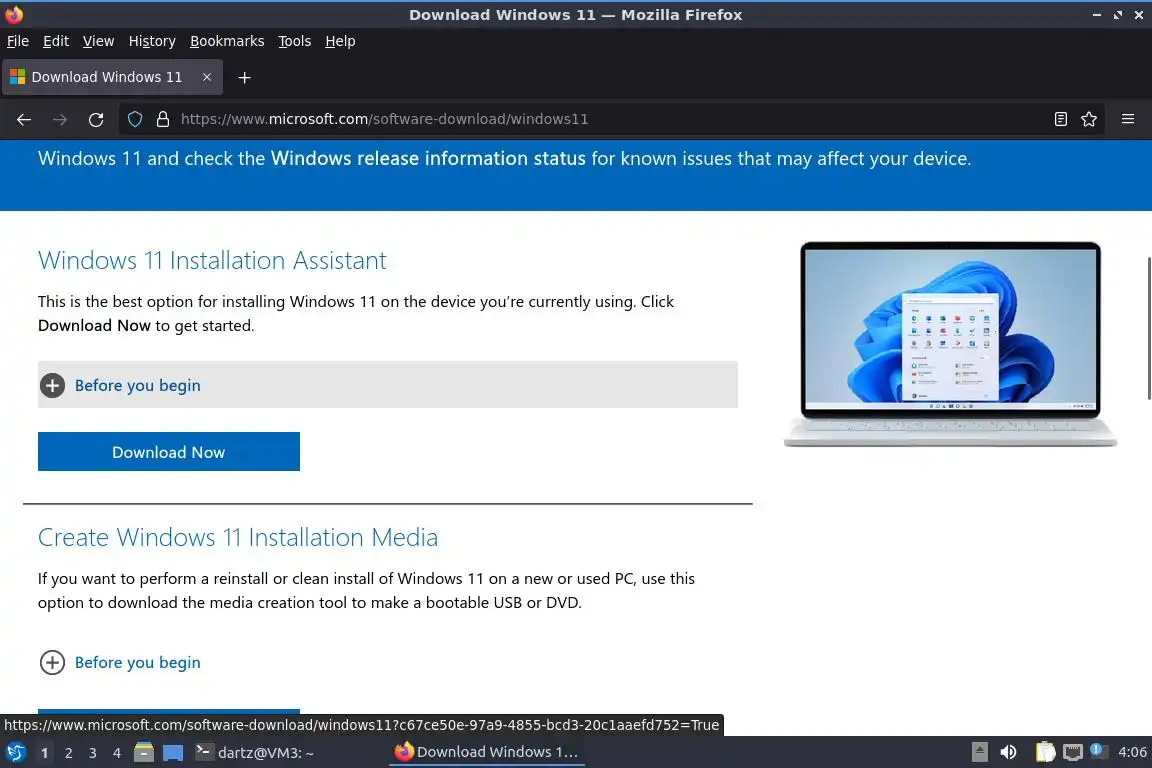Screen dimensions: 1152x768
Task: Switch to workspace 2
Action: point(68,753)
